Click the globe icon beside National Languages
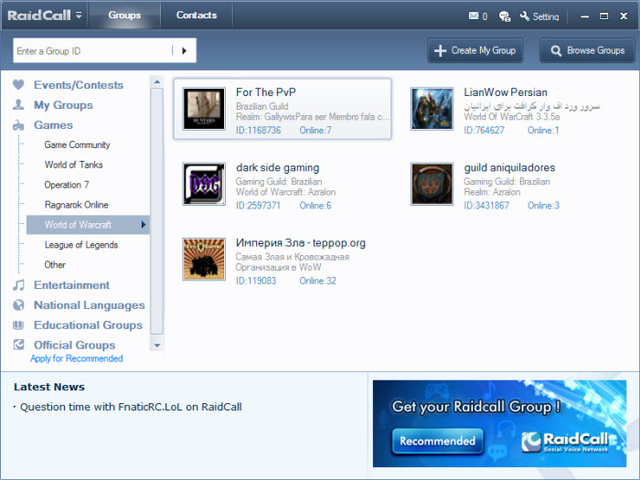The image size is (640, 480). tap(18, 305)
